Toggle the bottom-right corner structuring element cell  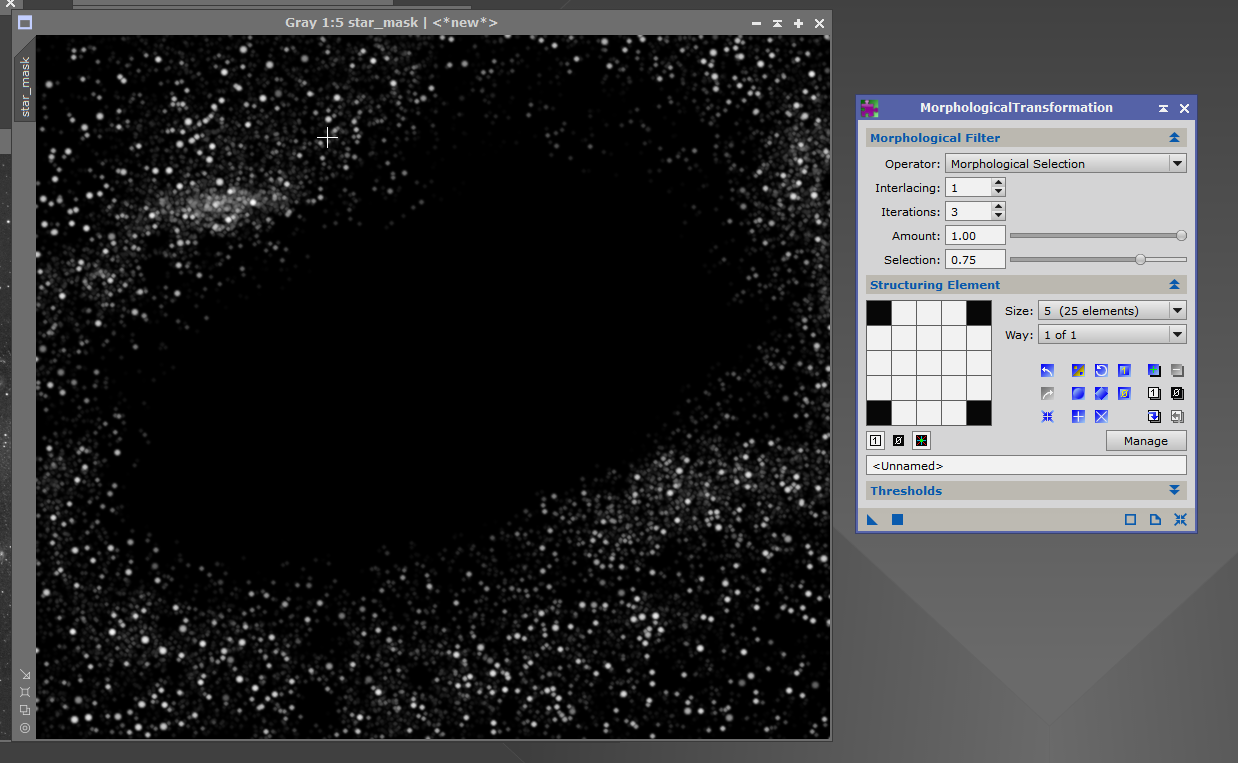tap(979, 412)
